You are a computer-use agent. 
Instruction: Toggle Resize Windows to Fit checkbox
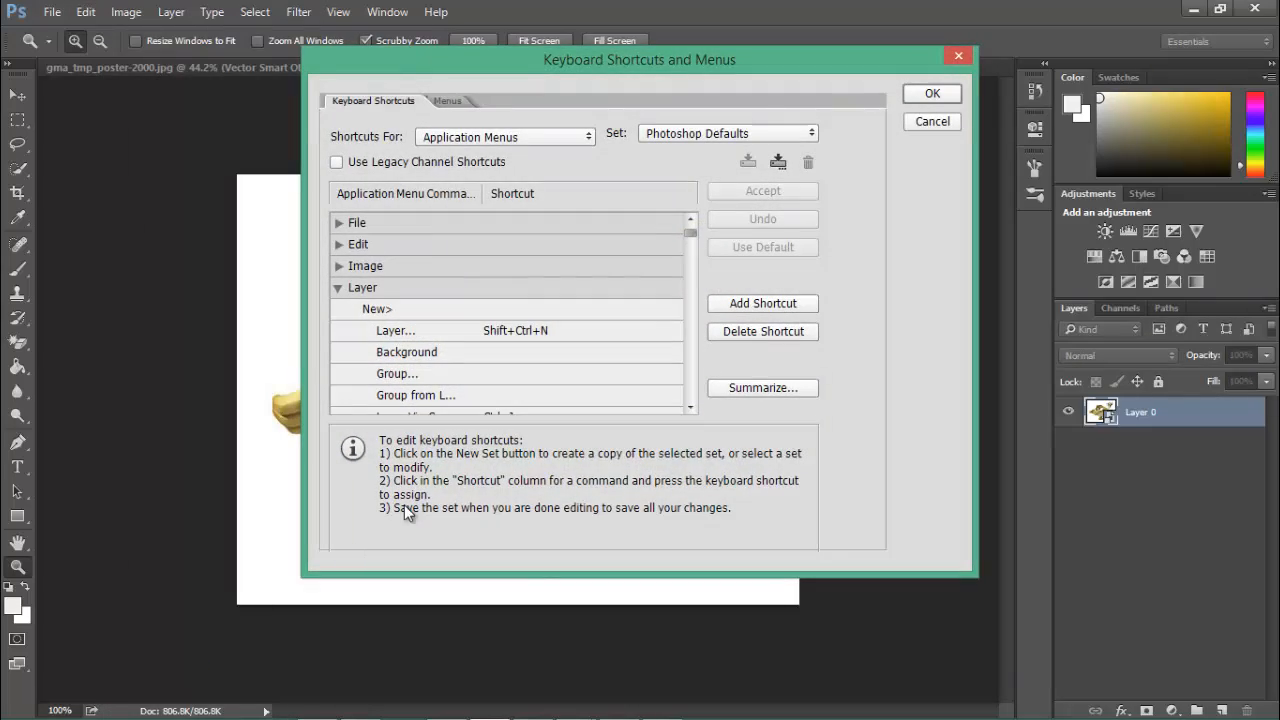136,41
